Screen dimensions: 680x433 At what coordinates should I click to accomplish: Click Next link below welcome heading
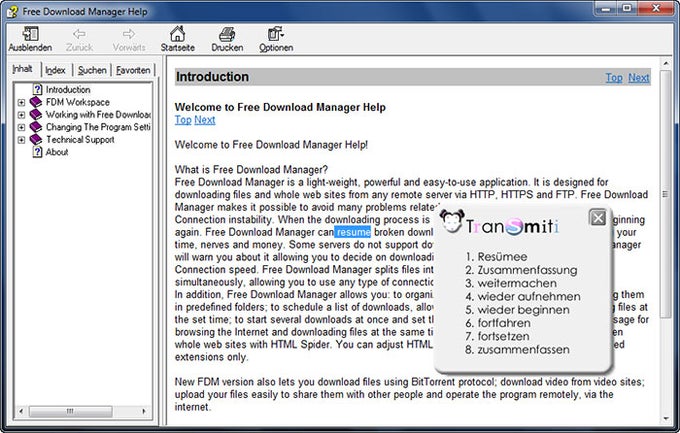[205, 120]
